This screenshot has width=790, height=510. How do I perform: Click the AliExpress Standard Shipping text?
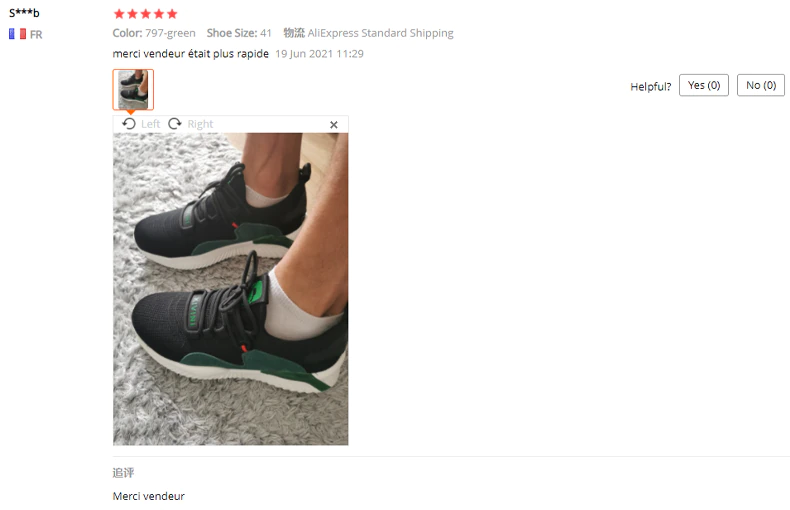tap(380, 33)
